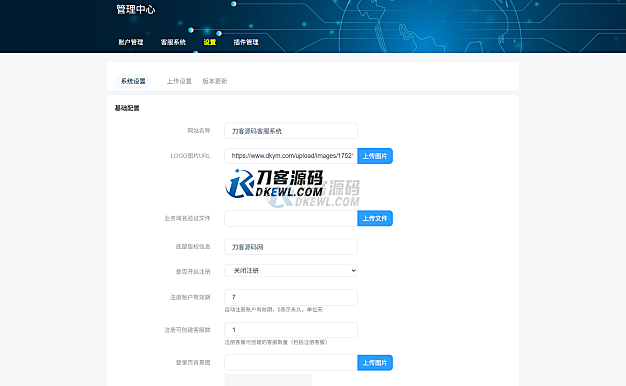Click the 基础配置 section heading
The image size is (626, 386).
pyautogui.click(x=127, y=108)
